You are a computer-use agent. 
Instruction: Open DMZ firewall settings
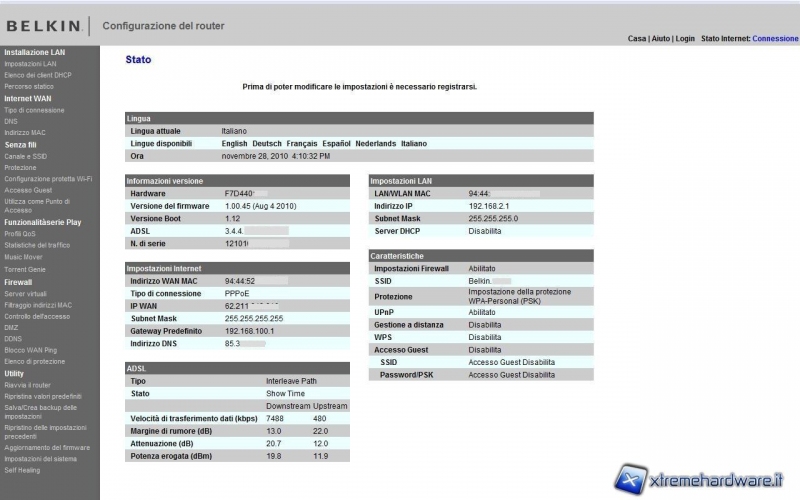(12, 327)
